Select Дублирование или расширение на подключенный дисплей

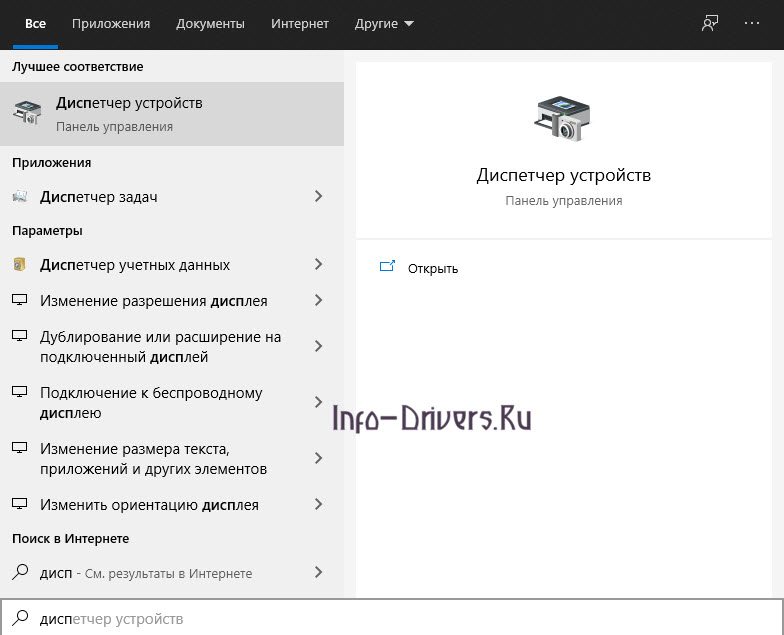(x=160, y=347)
